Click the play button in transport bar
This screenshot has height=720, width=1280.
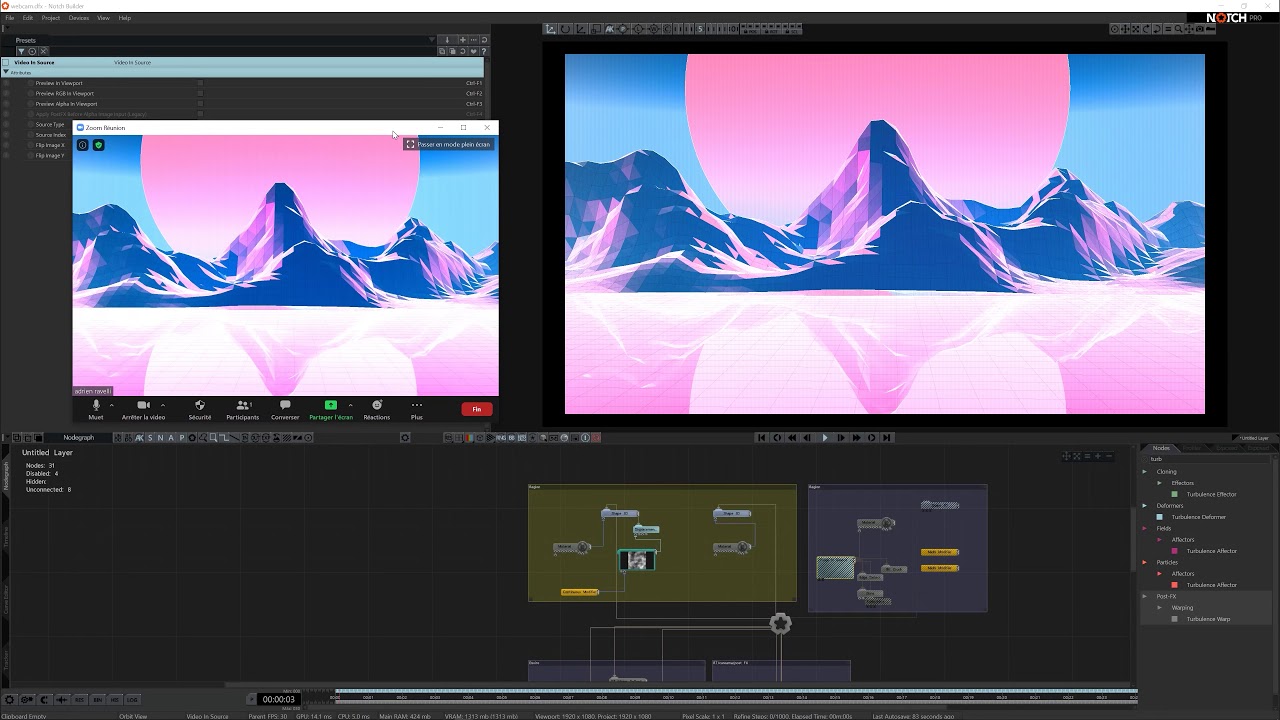825,437
